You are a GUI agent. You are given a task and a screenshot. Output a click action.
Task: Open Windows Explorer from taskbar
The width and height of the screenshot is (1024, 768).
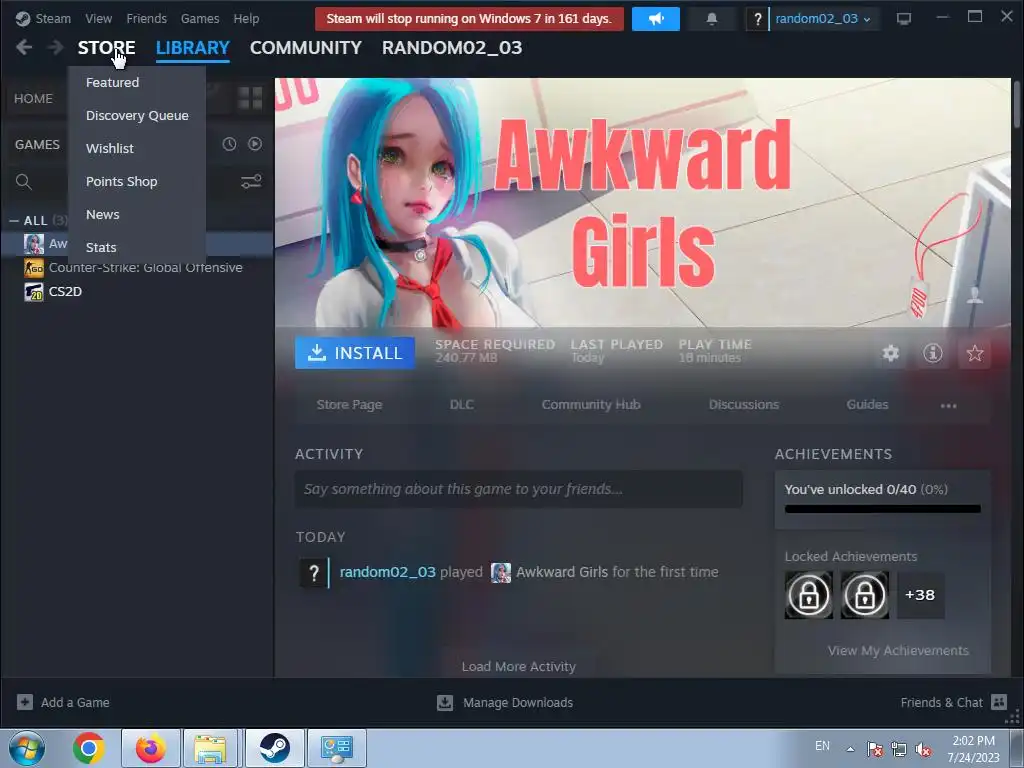coord(210,748)
